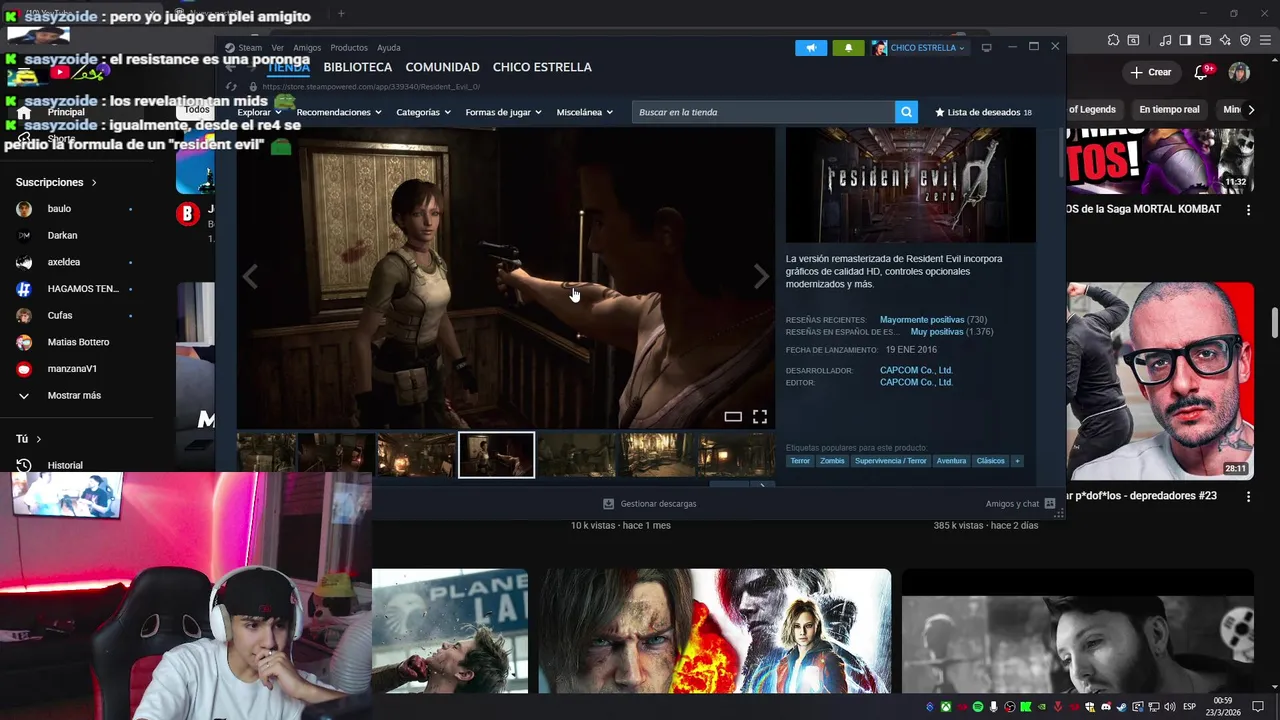Open developer link CAPCOM Co., Ltd.
Screen dimensions: 1280x720
point(916,370)
